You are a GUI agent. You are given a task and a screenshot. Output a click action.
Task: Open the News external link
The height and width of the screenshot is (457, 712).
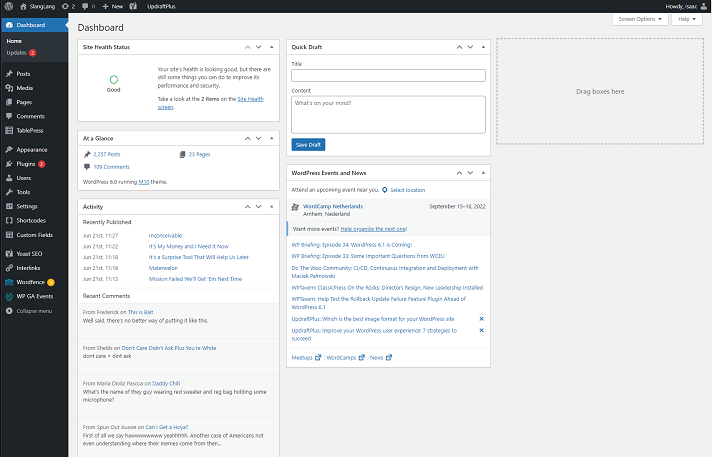(x=381, y=358)
